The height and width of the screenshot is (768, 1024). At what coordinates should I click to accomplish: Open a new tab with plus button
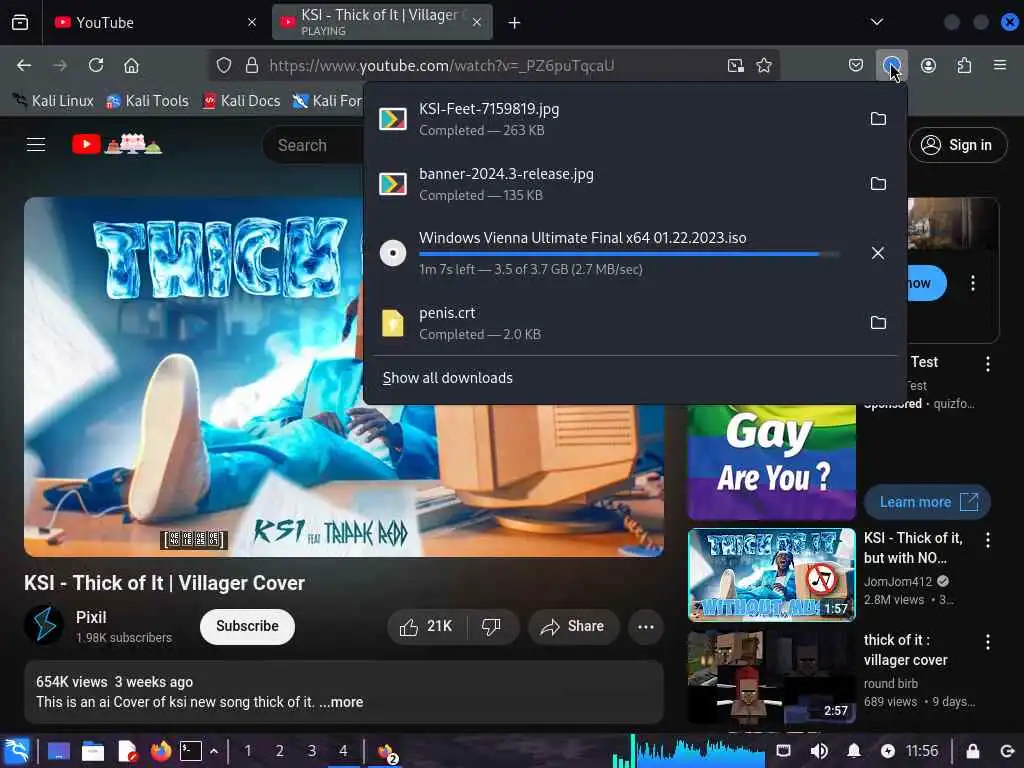[515, 23]
